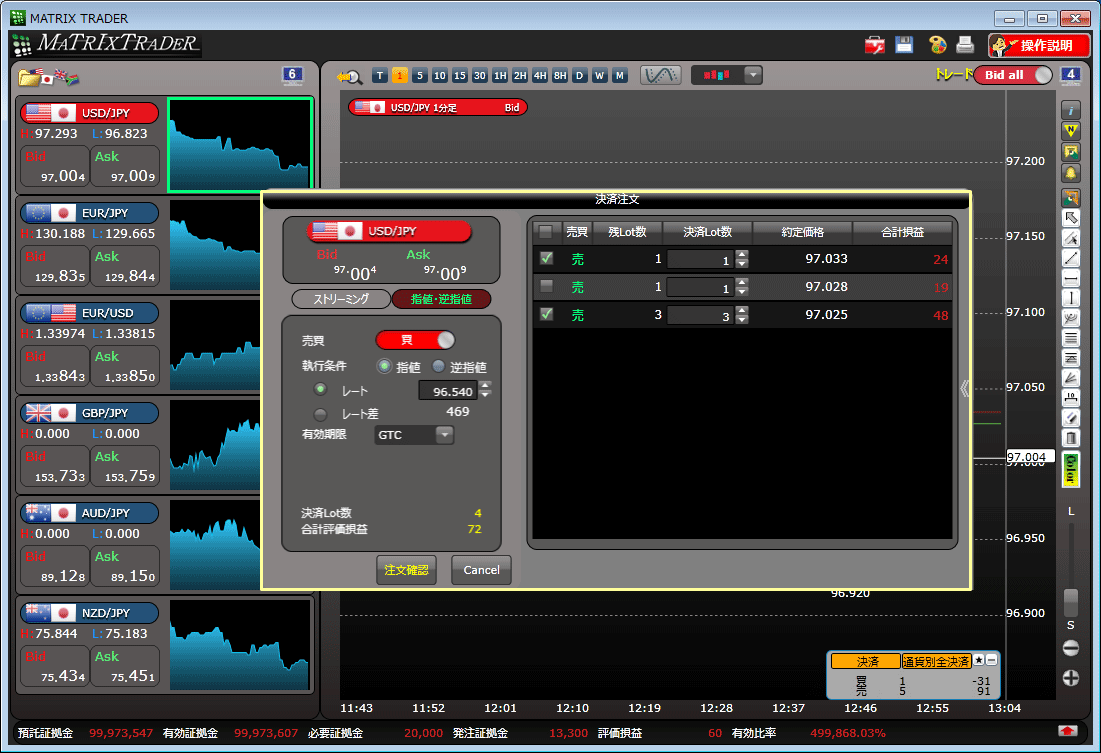Click the info 'i' icon on chart toolbar

coord(1070,110)
